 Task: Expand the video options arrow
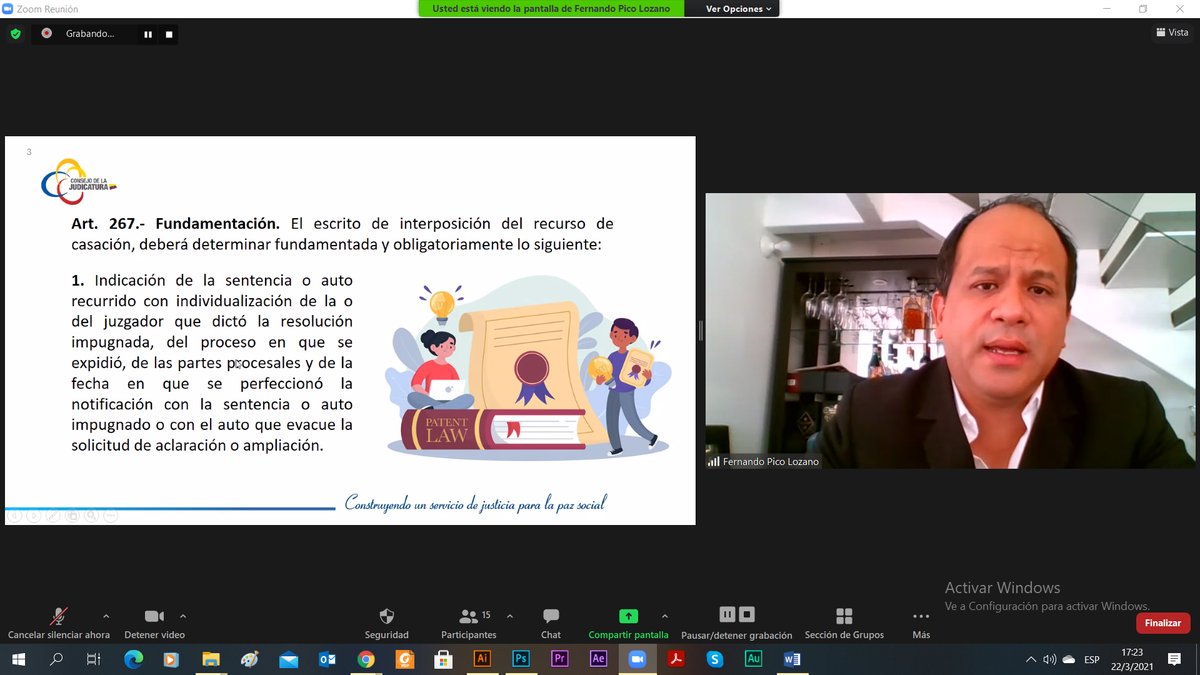[x=182, y=616]
